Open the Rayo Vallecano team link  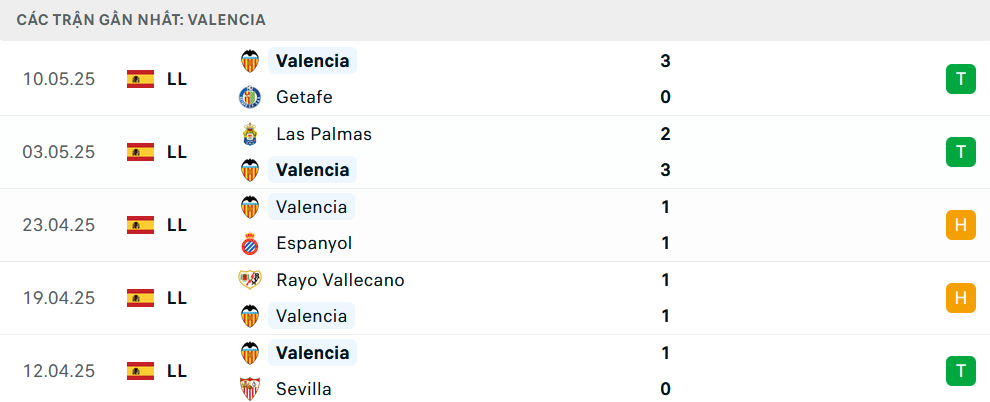tap(340, 280)
